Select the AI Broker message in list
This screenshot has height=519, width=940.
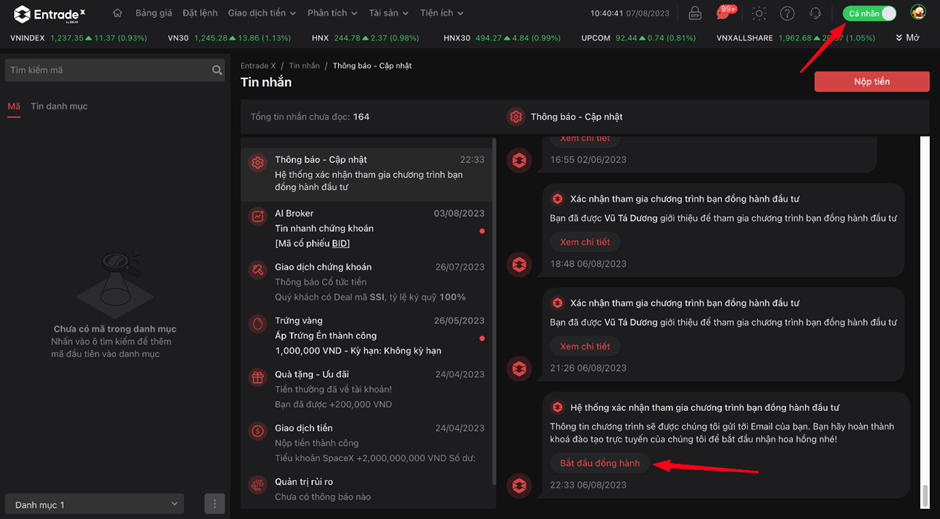tap(368, 228)
